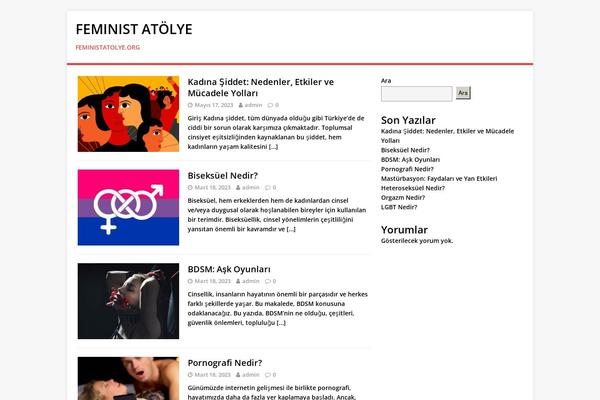600x400 pixels.
Task: Open 'BDSM: Aşk Oyunları' post title
Action: click(x=229, y=269)
